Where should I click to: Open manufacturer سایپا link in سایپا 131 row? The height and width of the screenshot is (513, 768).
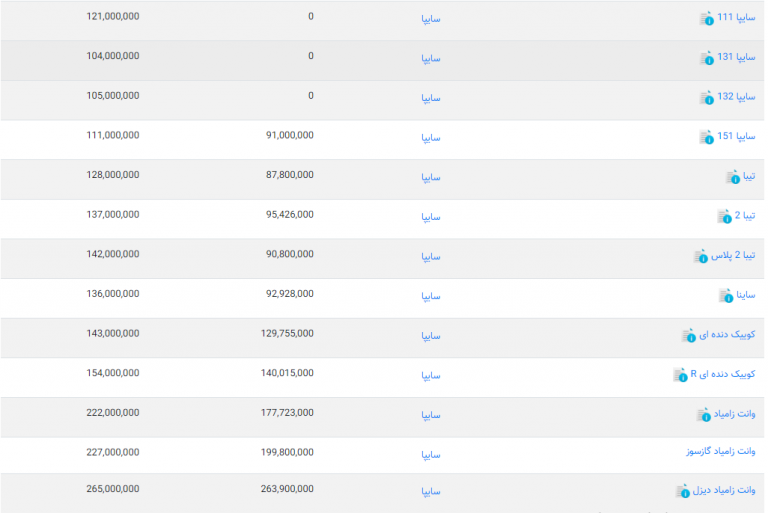tap(431, 59)
